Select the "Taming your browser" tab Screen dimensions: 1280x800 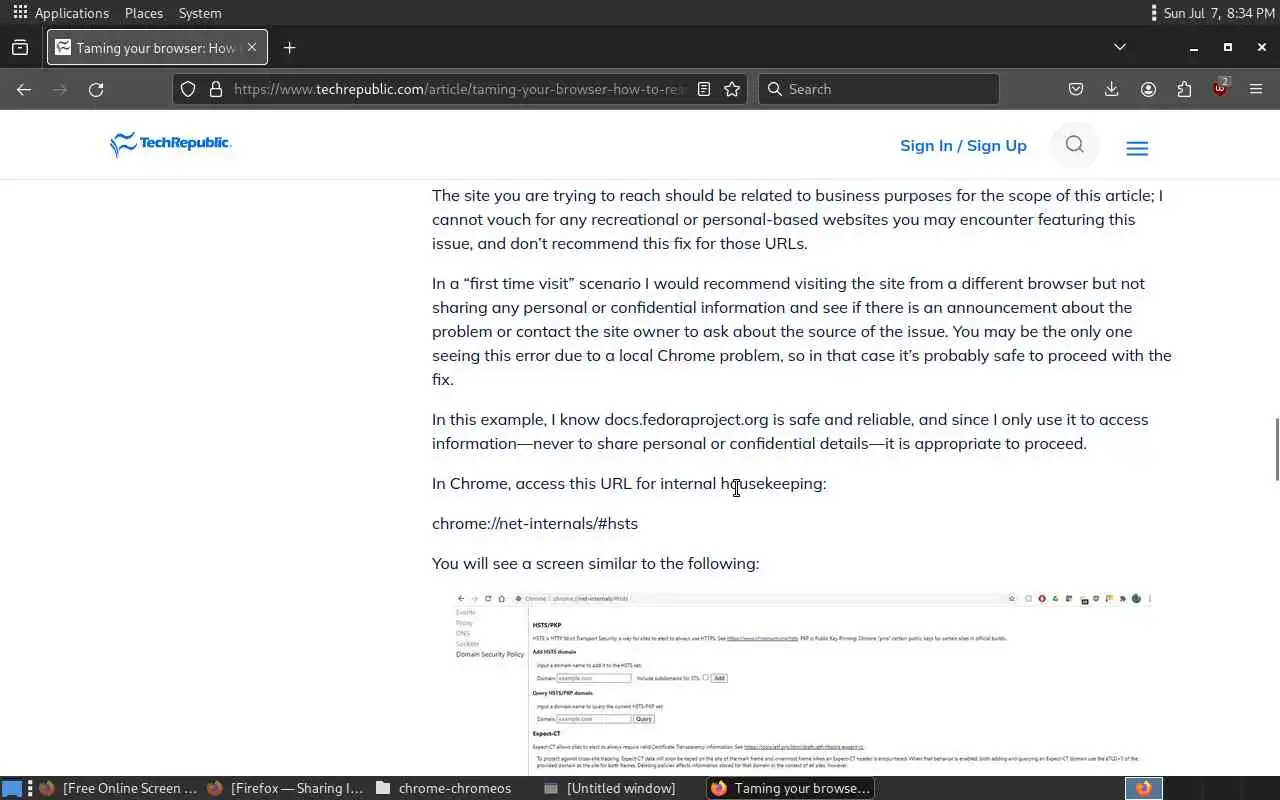[155, 47]
